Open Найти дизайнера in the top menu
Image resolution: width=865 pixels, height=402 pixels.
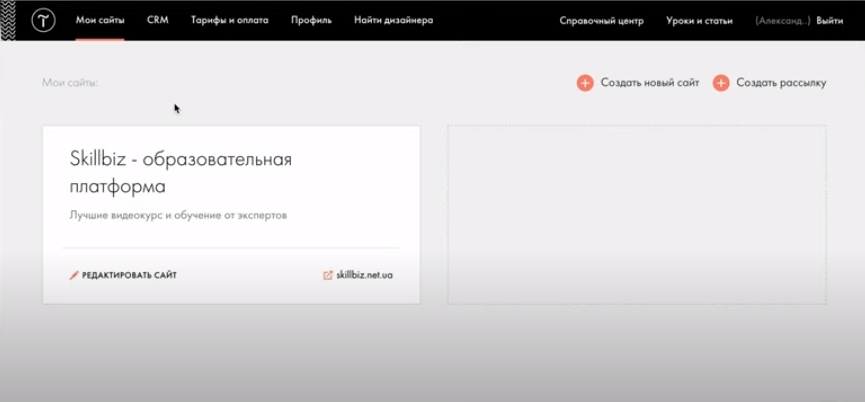pyautogui.click(x=393, y=20)
